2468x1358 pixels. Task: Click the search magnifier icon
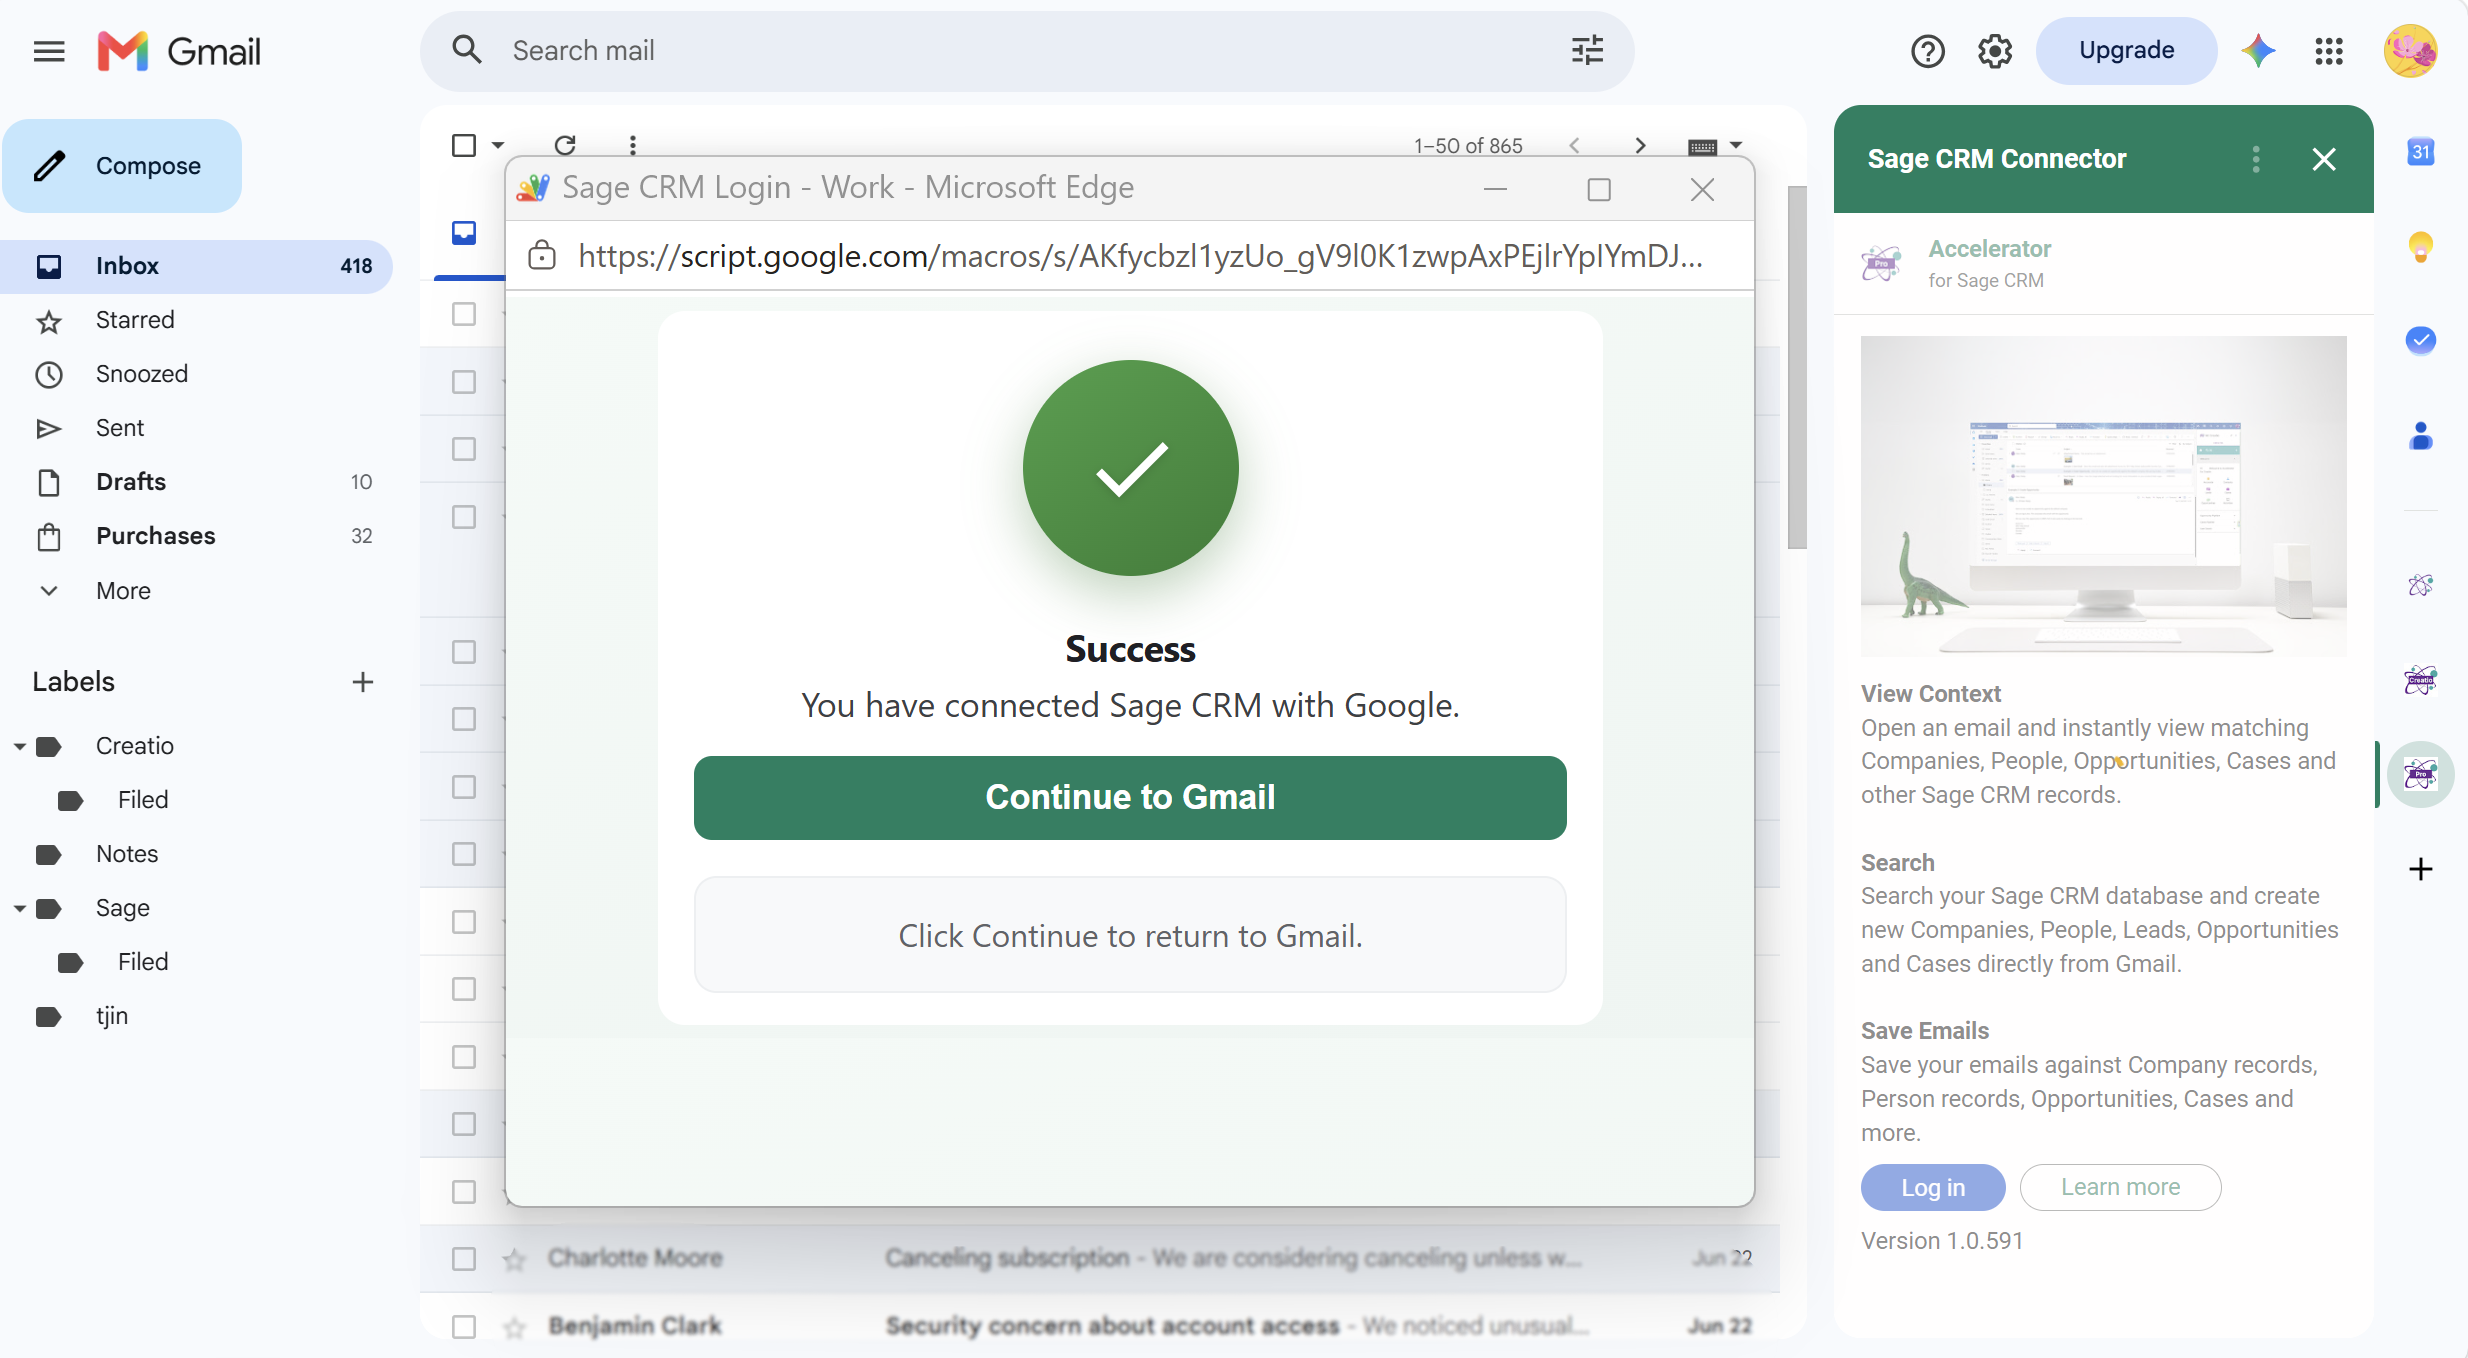(467, 50)
